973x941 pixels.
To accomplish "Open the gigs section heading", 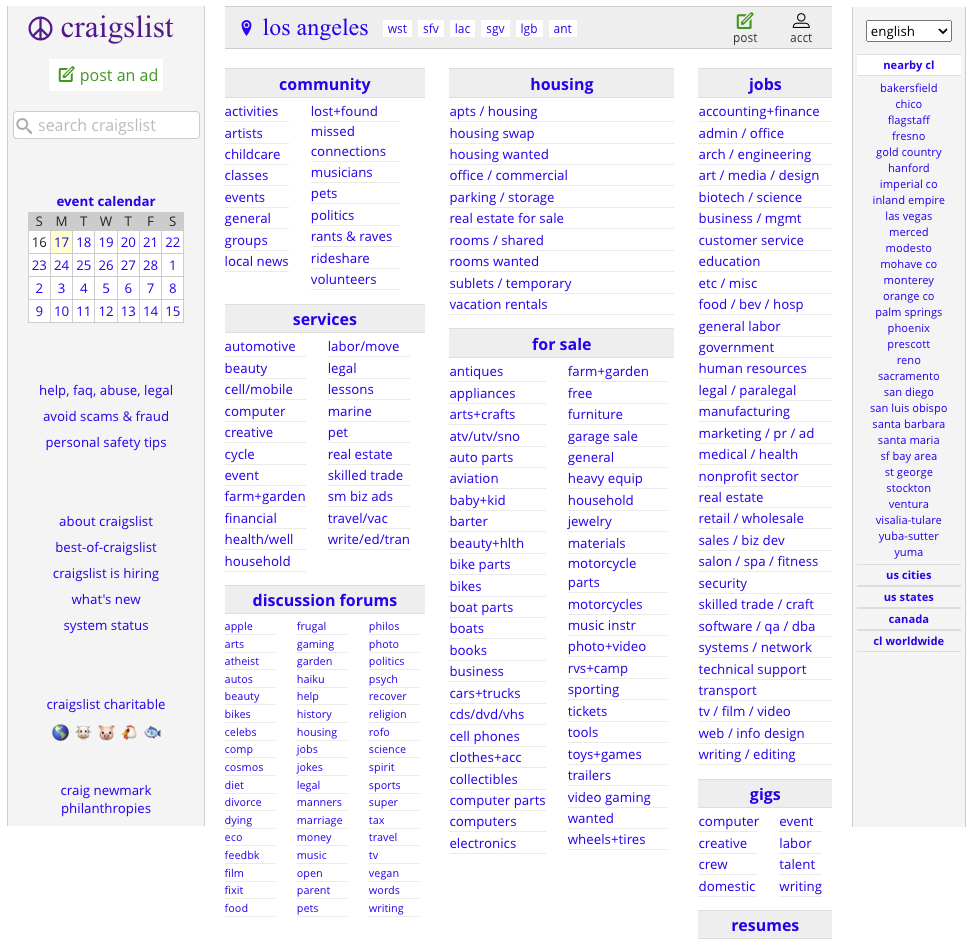I will [x=764, y=795].
